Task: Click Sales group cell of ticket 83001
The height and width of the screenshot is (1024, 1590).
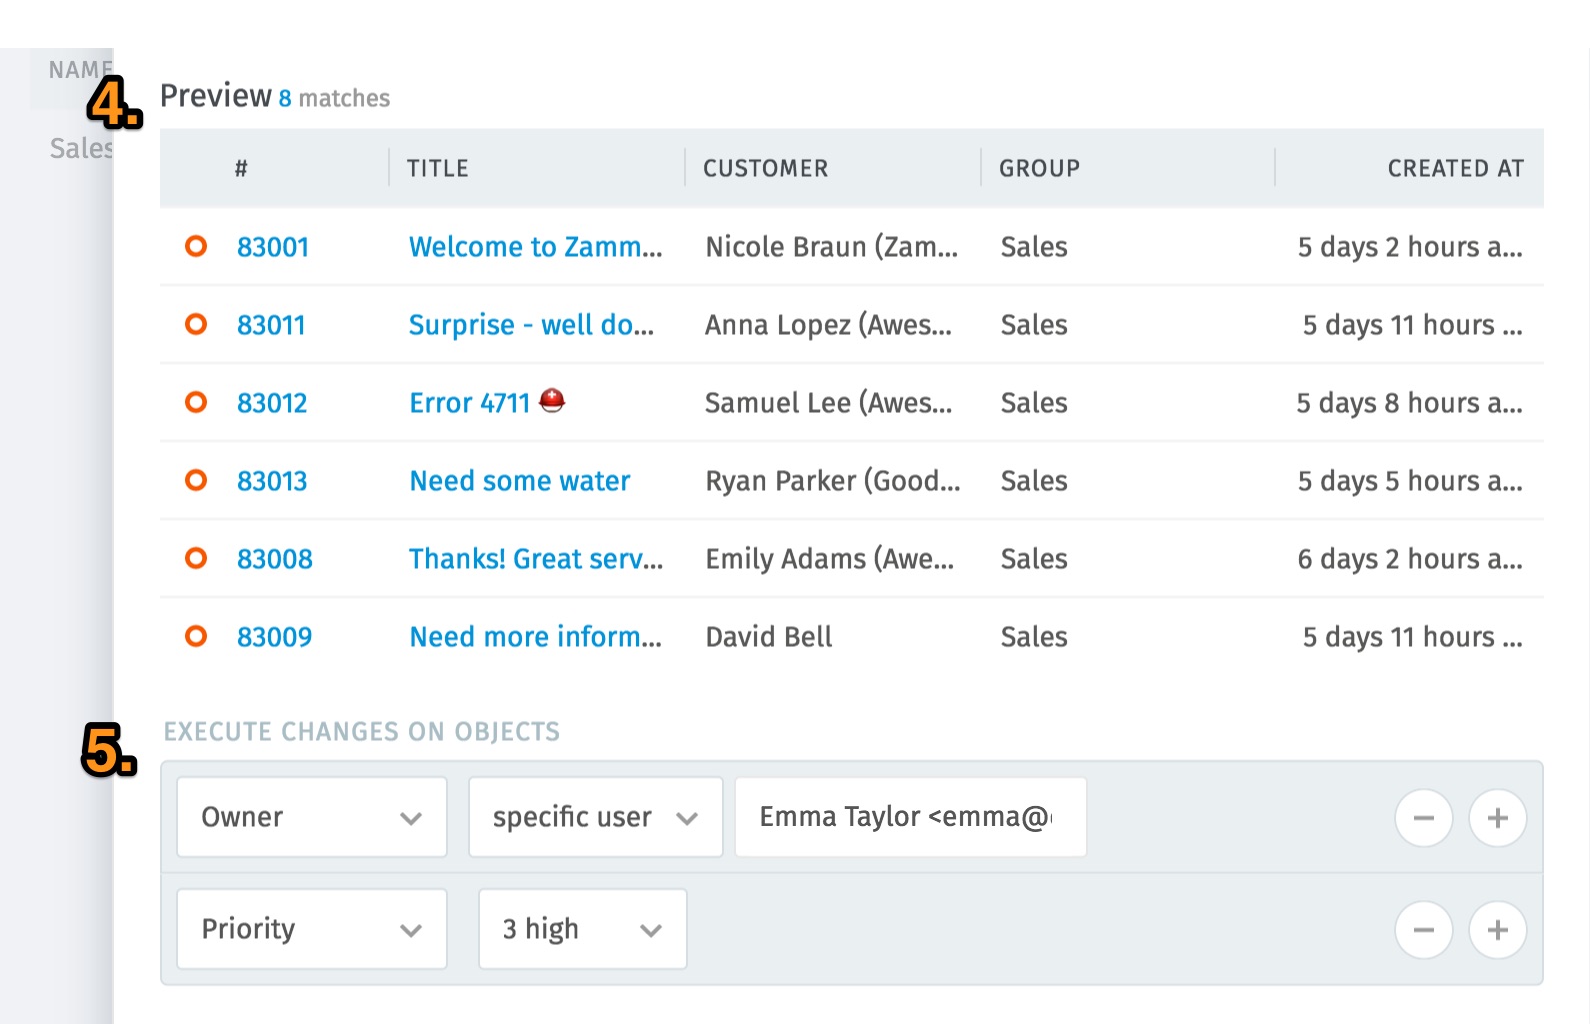Action: point(1034,247)
